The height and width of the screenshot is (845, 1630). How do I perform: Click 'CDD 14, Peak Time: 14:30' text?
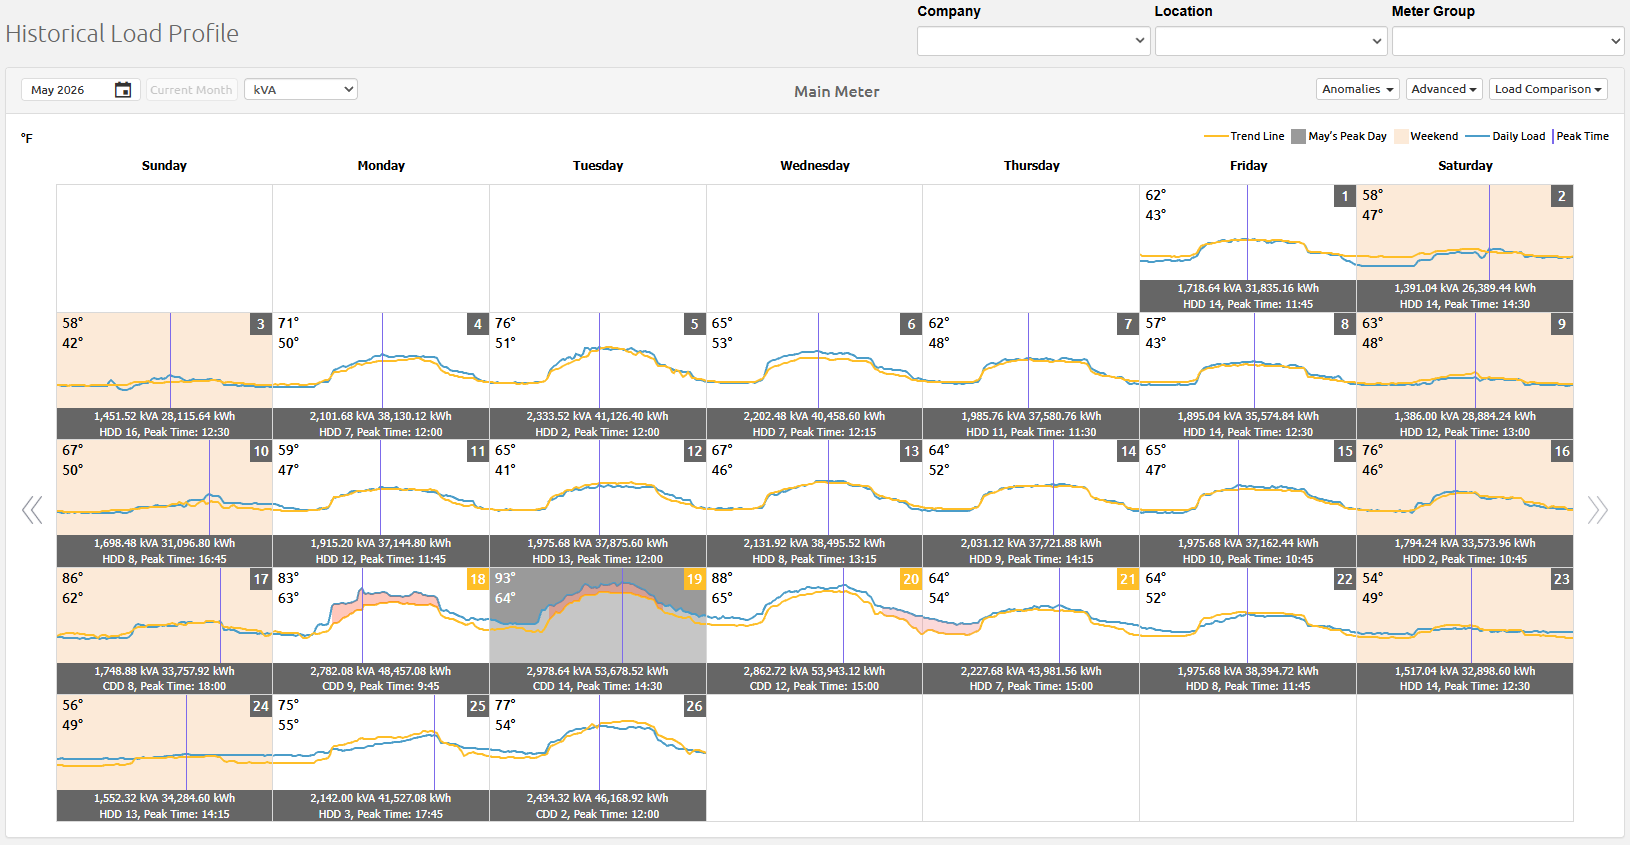598,686
